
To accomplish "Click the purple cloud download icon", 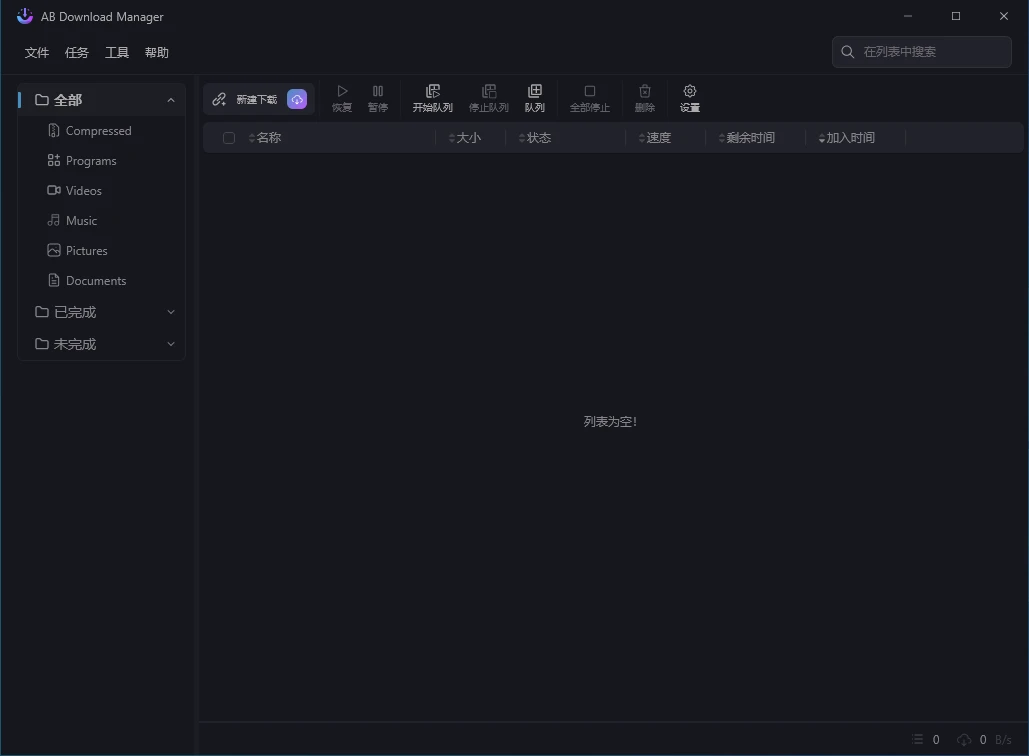I will coord(297,99).
